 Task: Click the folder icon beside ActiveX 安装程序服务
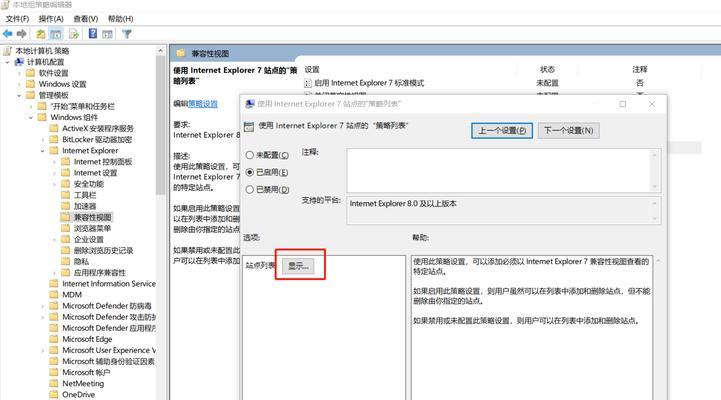[54, 128]
